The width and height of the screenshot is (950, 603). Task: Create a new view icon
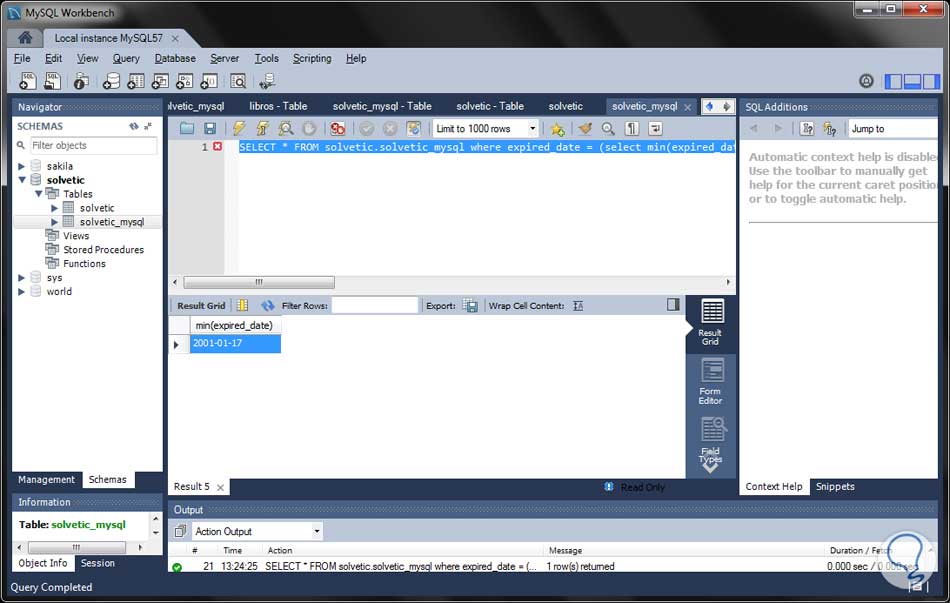tap(160, 81)
